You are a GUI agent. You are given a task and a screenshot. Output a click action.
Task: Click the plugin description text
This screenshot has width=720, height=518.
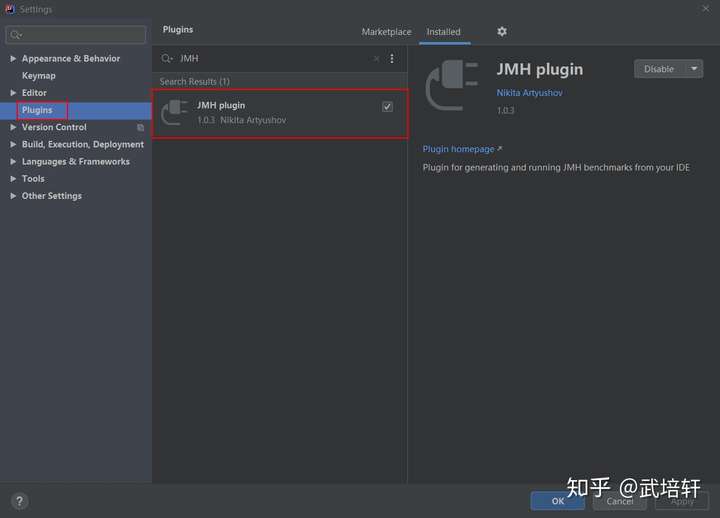point(556,168)
